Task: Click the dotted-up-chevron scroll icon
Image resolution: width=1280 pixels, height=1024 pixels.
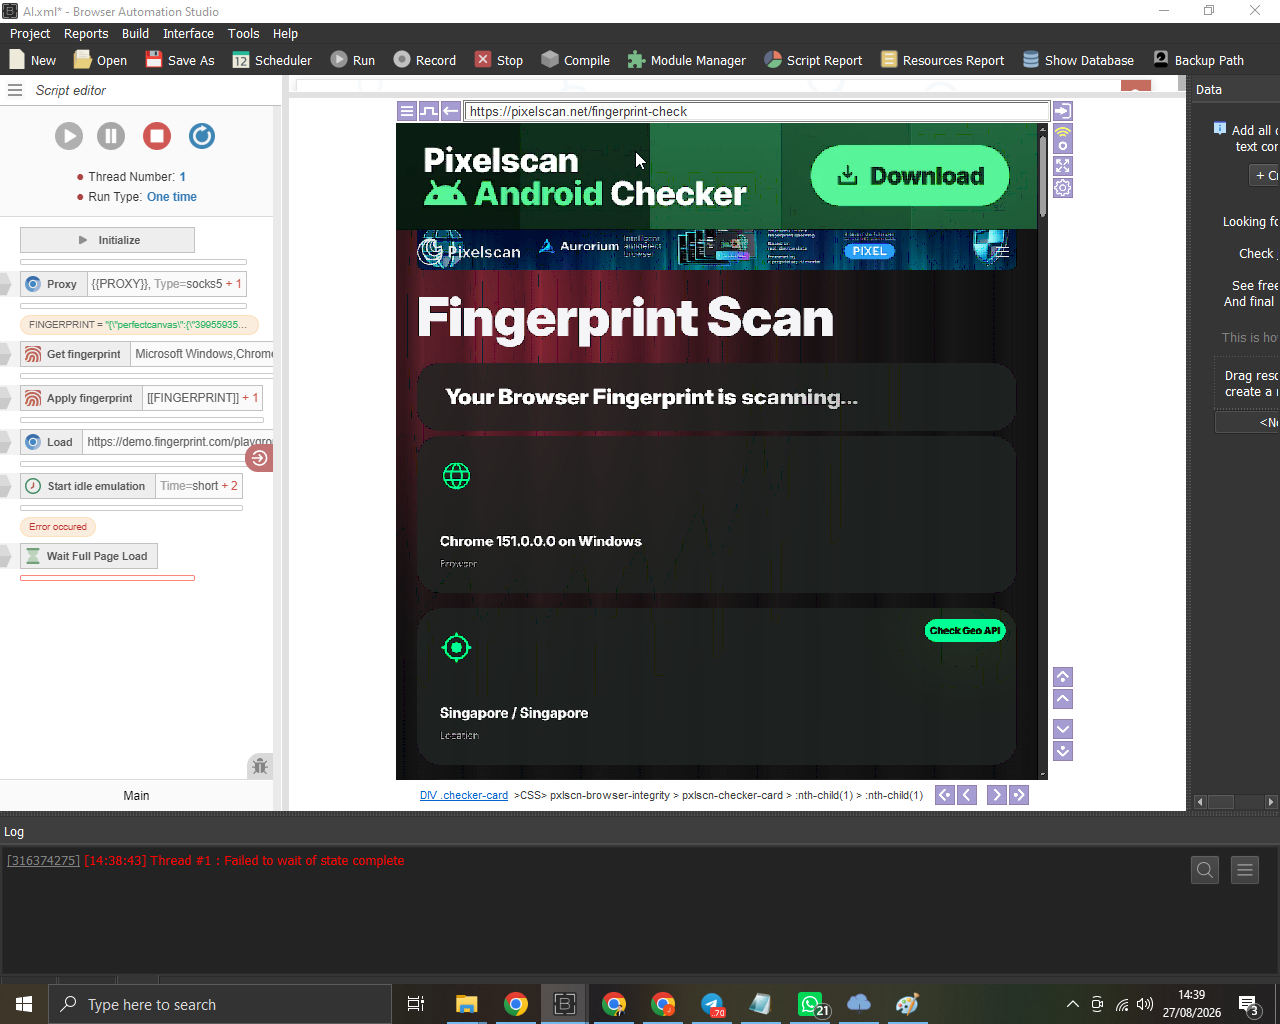Action: 1064,677
